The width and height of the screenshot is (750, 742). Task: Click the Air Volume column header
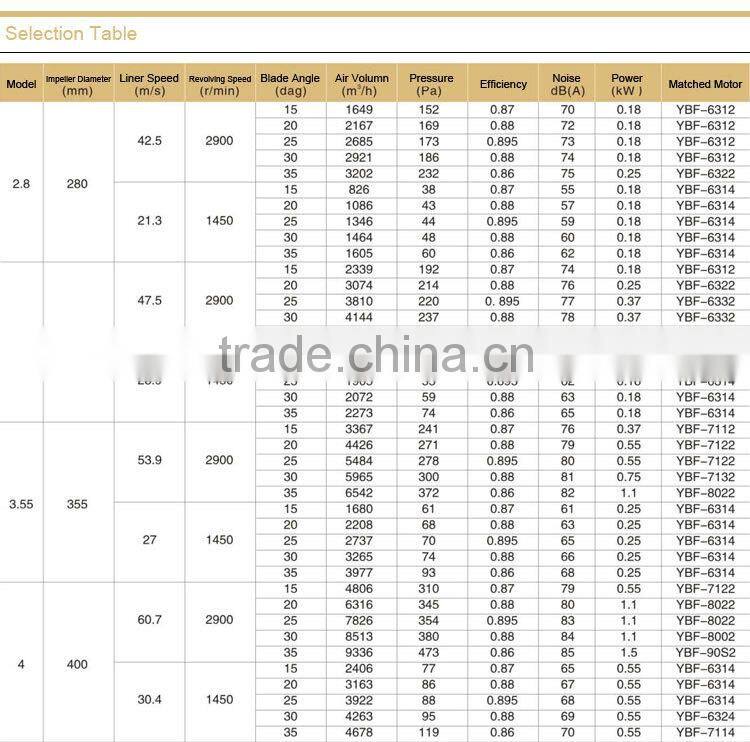362,84
